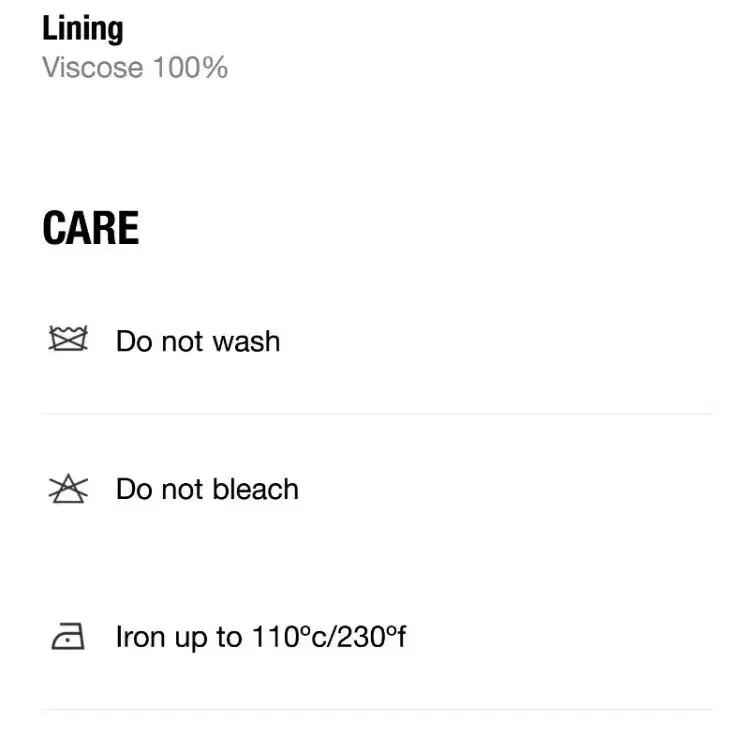Click the word 'Viscose' in lining details
Screen dimensions: 756x756
coord(93,67)
